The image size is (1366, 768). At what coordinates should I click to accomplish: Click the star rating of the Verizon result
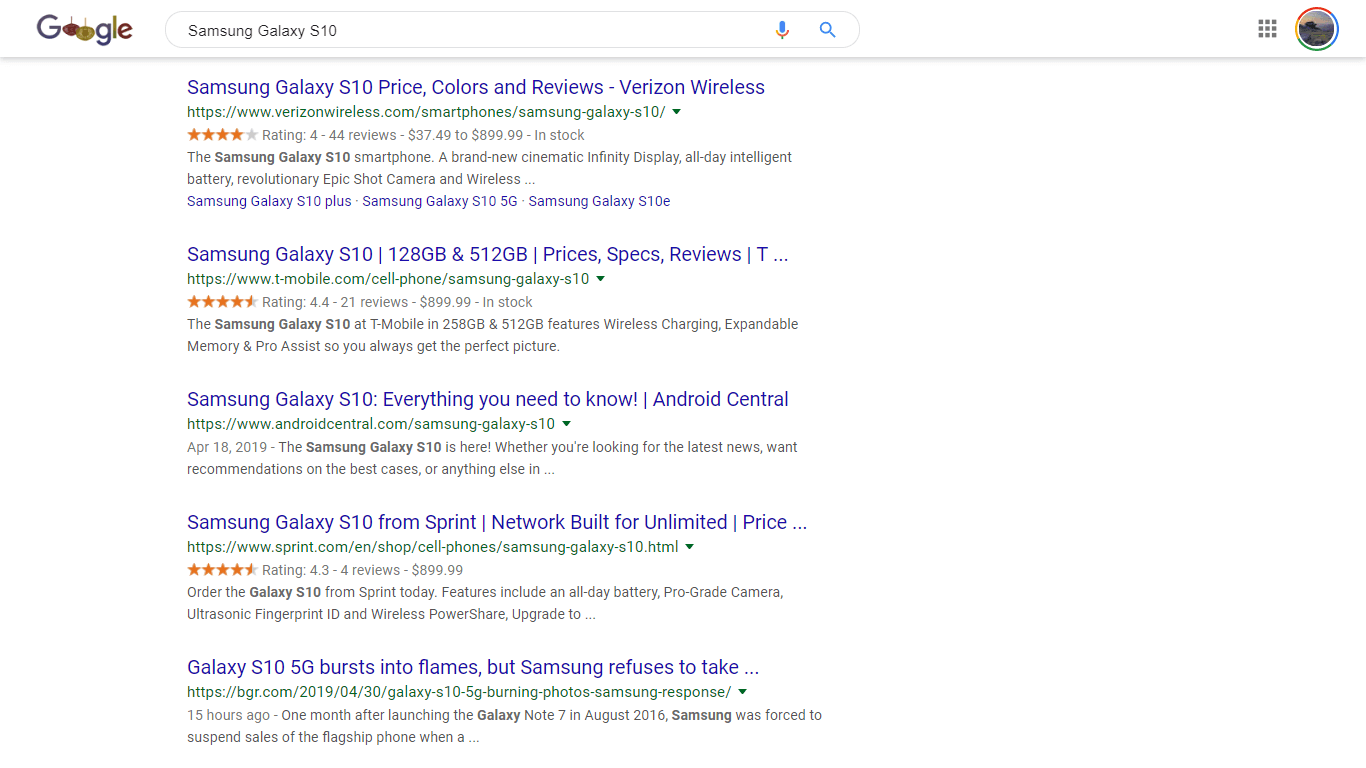pyautogui.click(x=222, y=134)
